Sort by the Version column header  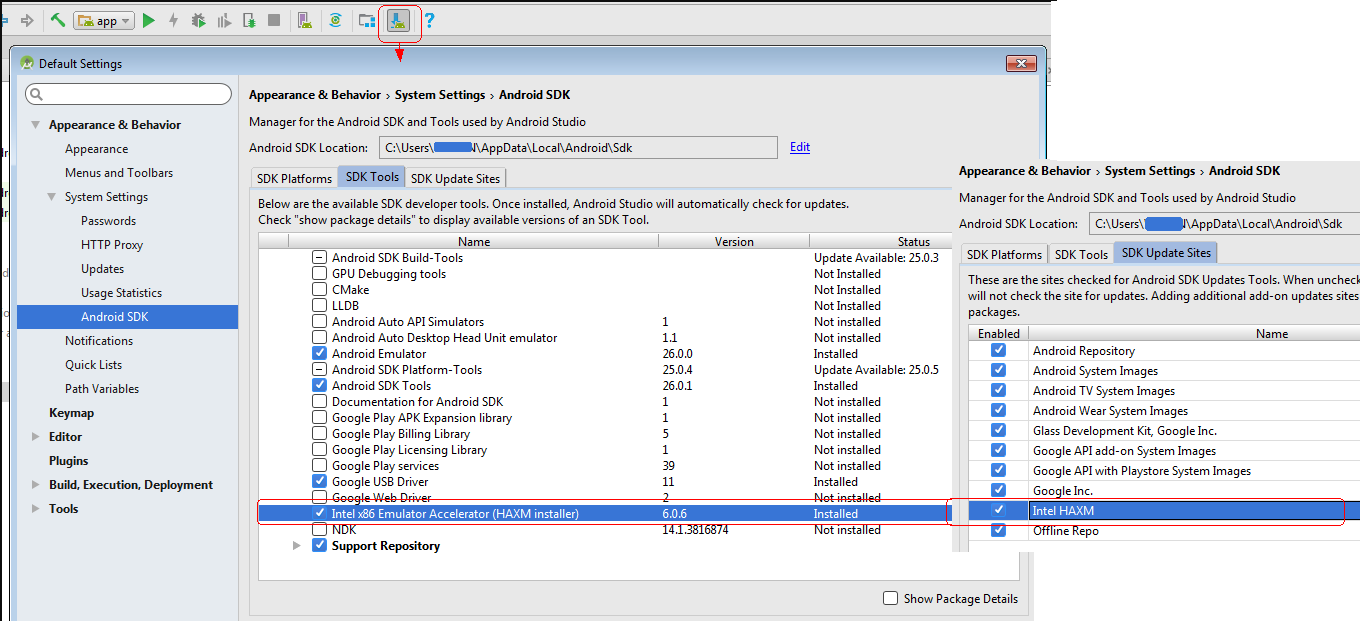(x=734, y=241)
